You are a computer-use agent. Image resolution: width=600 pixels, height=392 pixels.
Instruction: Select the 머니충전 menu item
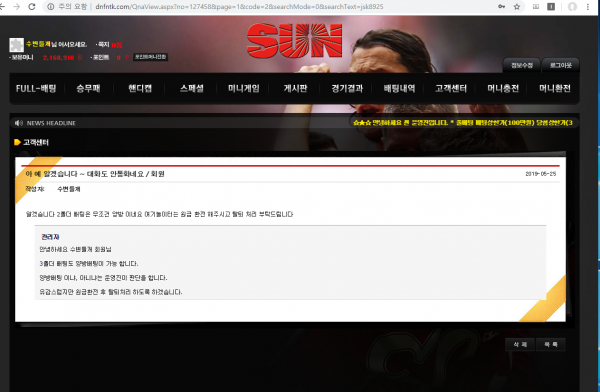coord(503,88)
